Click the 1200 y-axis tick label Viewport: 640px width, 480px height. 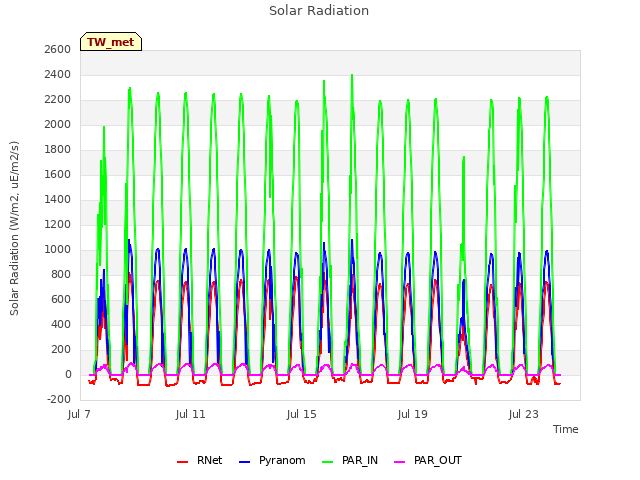click(58, 224)
